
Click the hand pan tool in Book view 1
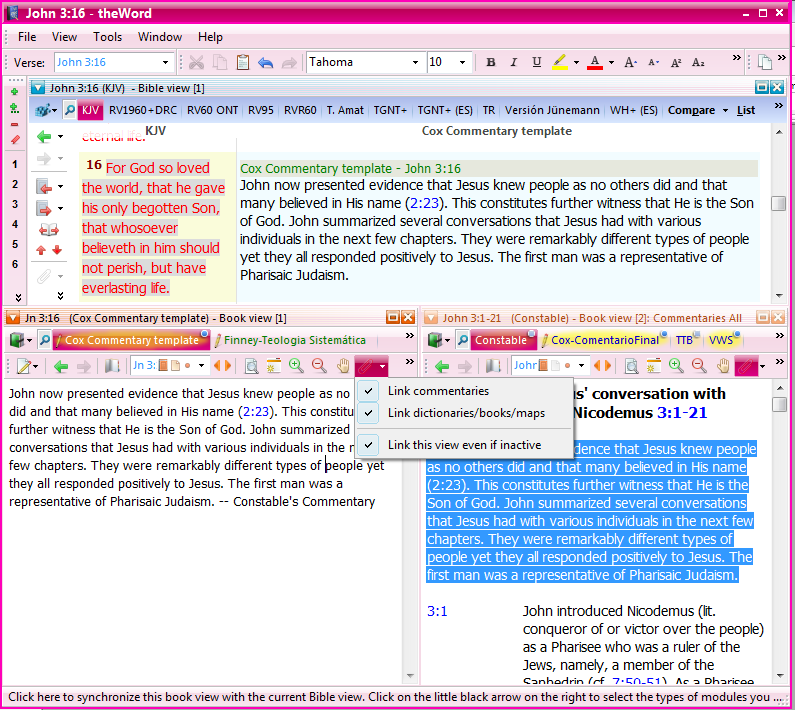(x=343, y=366)
